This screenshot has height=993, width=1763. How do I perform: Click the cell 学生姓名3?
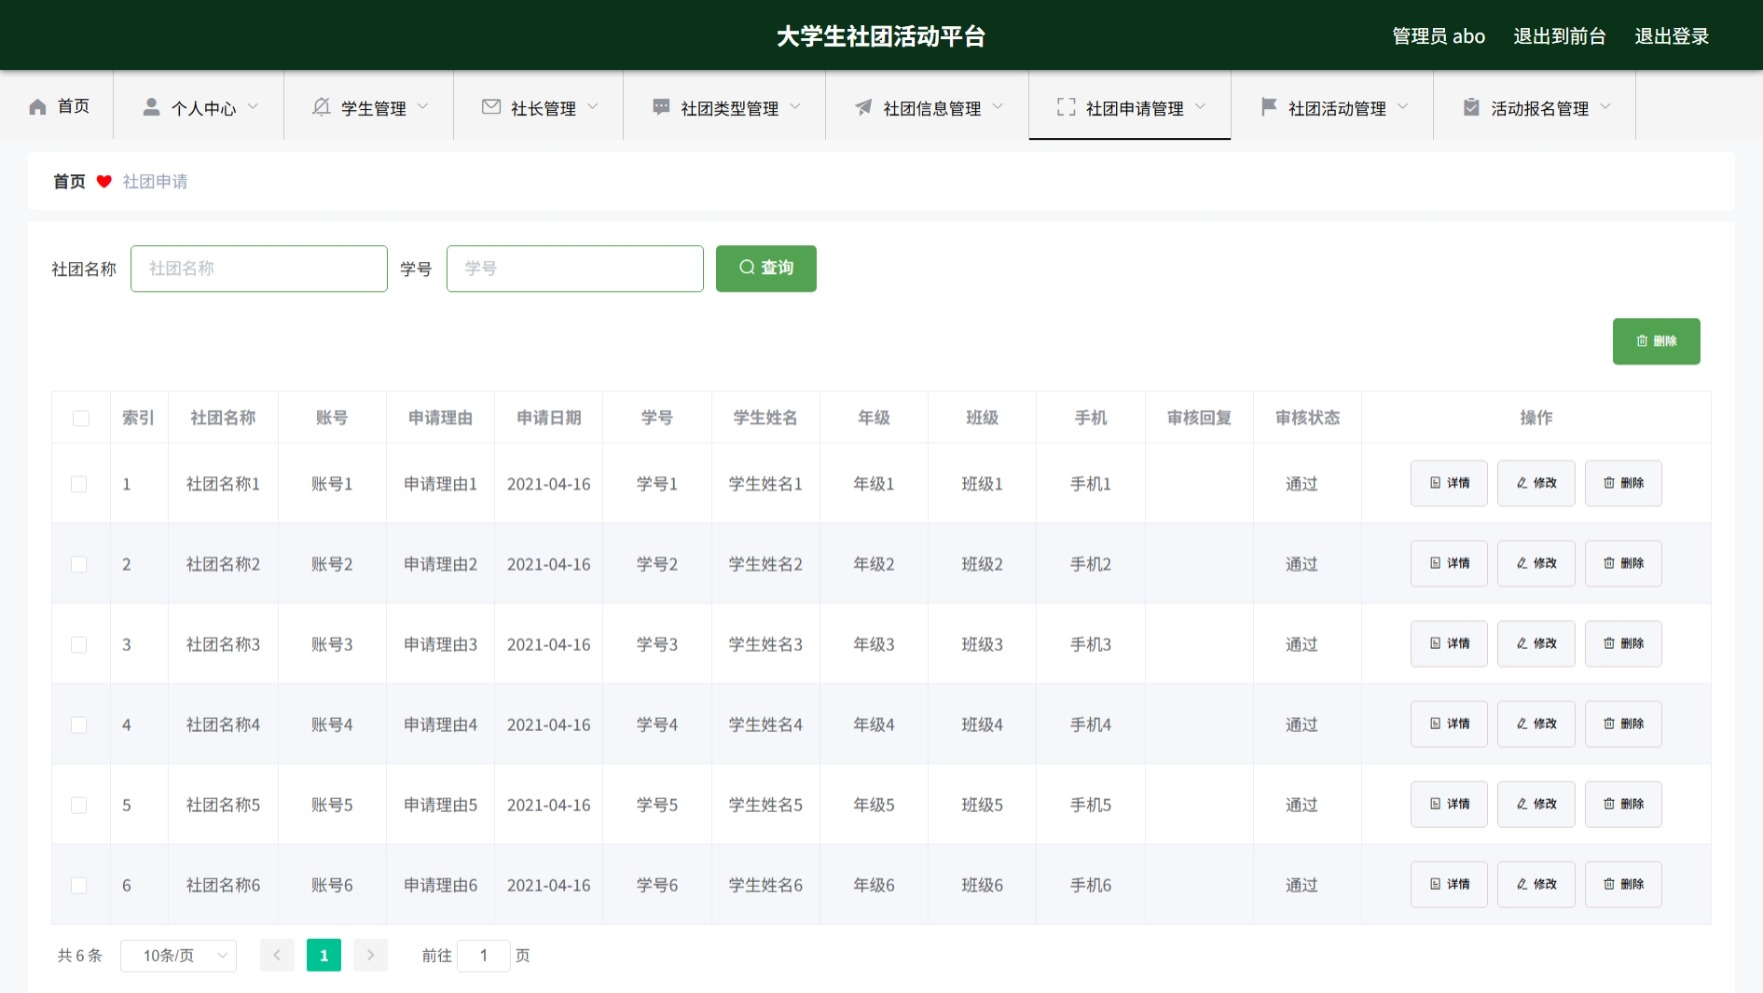(x=766, y=645)
